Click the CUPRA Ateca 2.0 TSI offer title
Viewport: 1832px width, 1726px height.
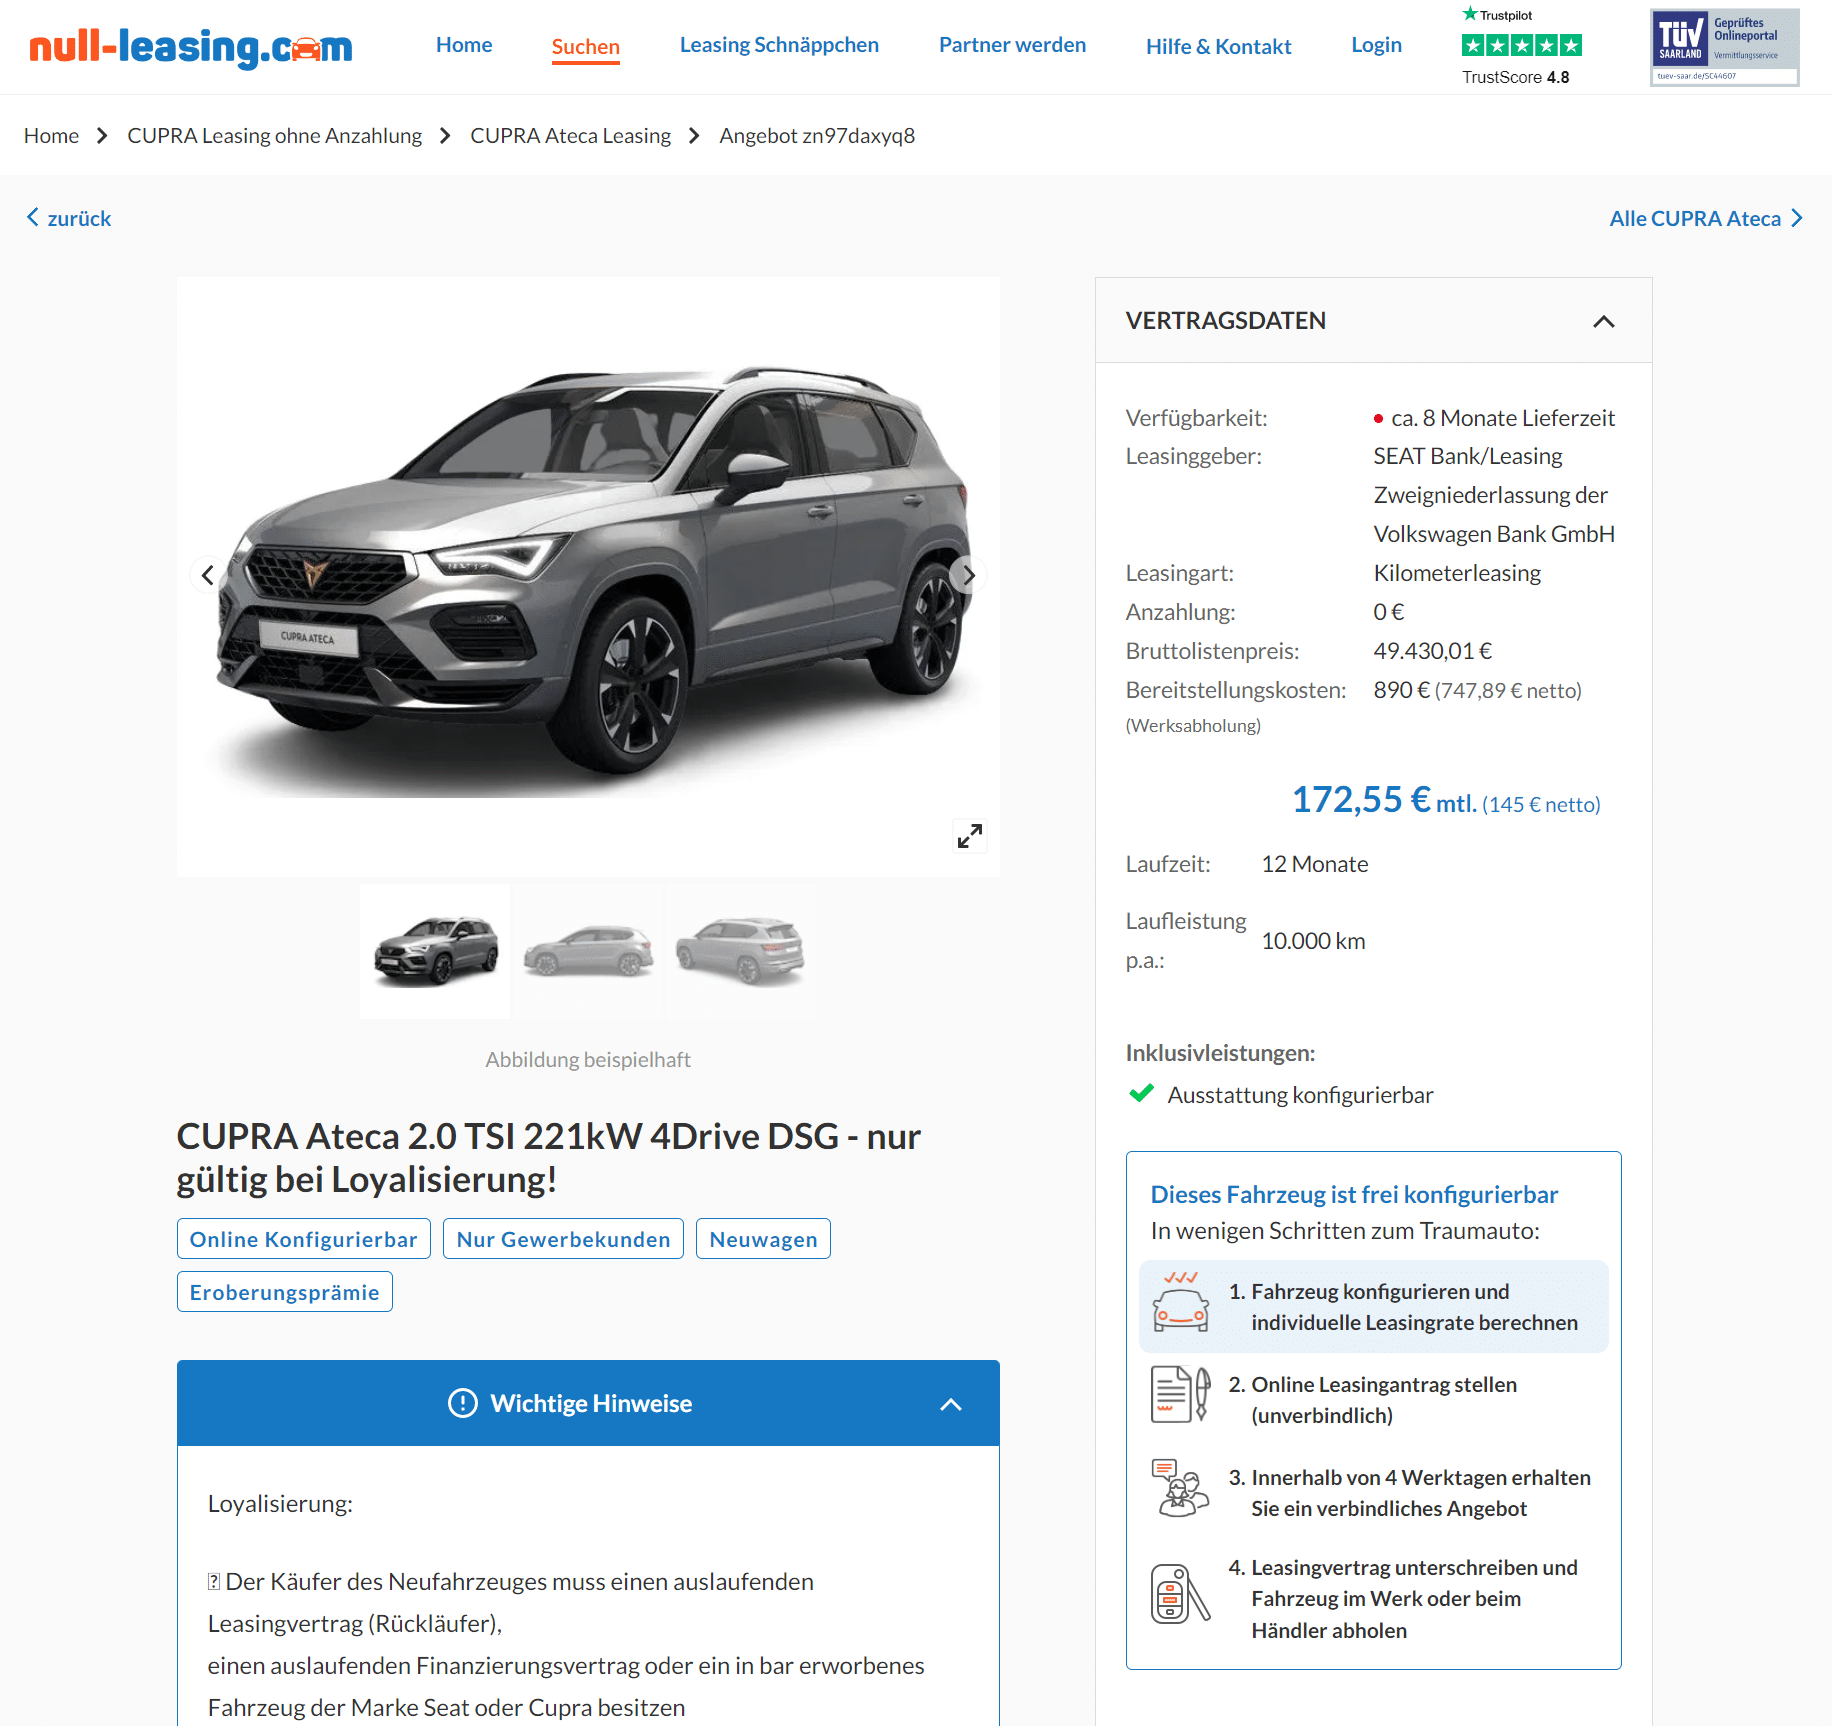(x=549, y=1158)
